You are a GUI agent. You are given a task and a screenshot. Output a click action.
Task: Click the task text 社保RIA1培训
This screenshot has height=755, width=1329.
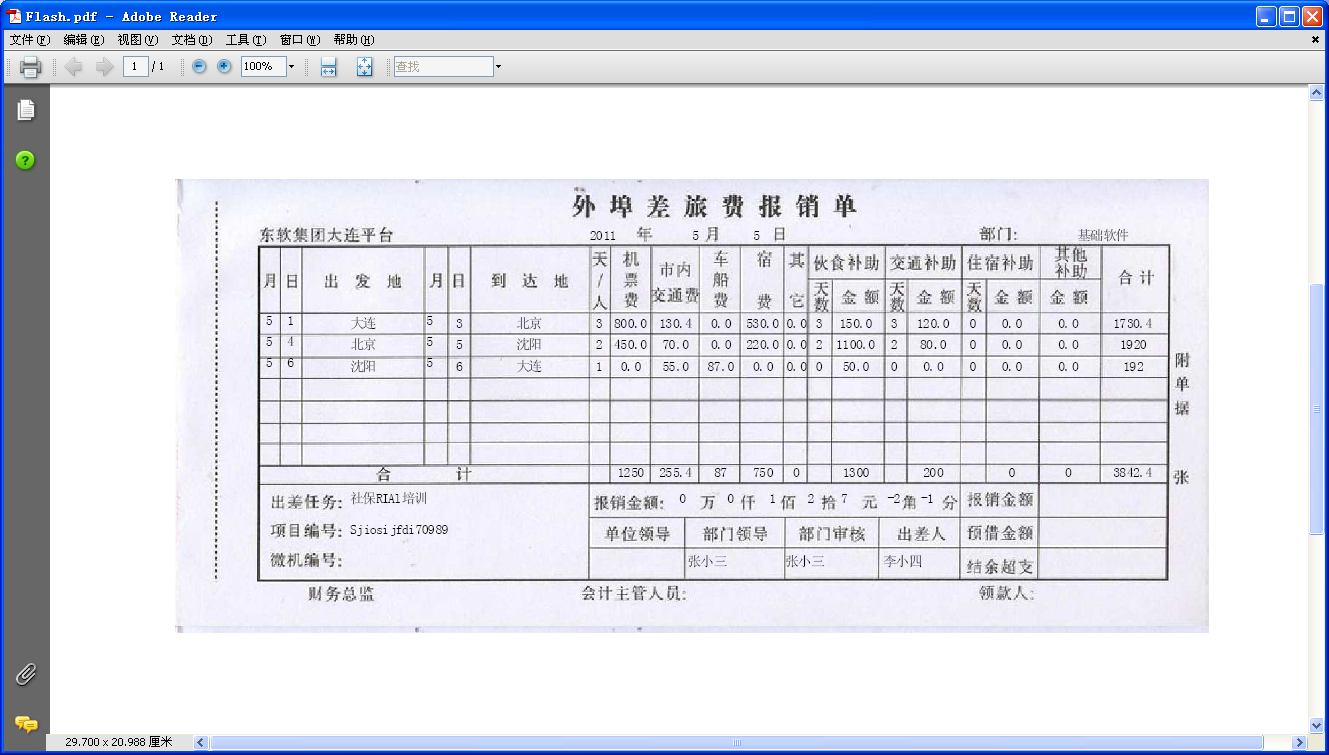(x=389, y=498)
